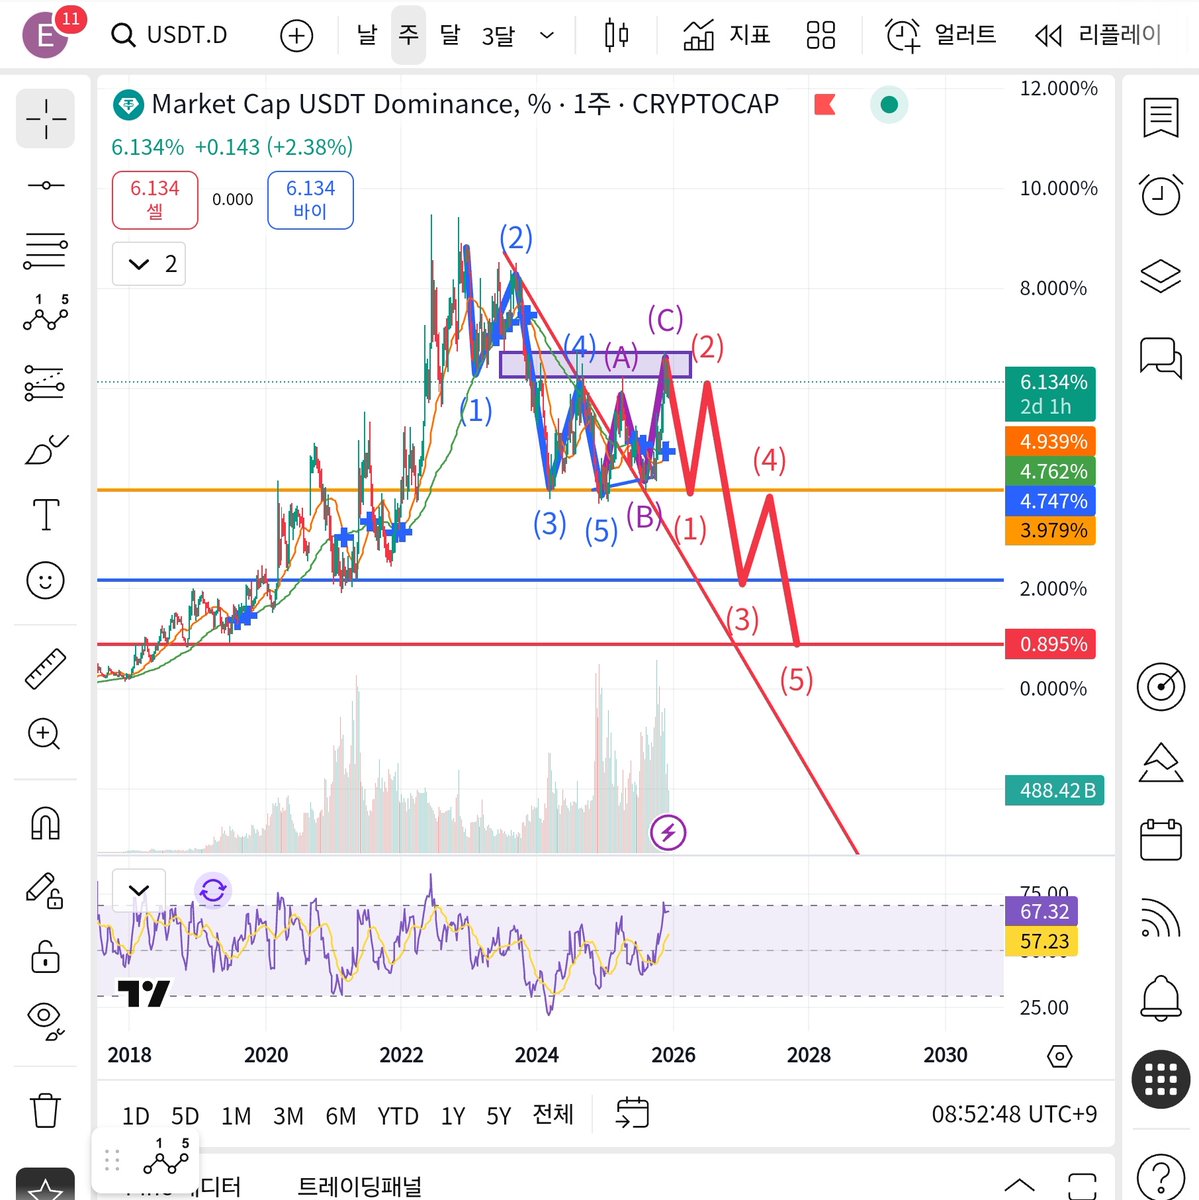Image resolution: width=1199 pixels, height=1200 pixels.
Task: Select the day interval 날
Action: tap(367, 35)
